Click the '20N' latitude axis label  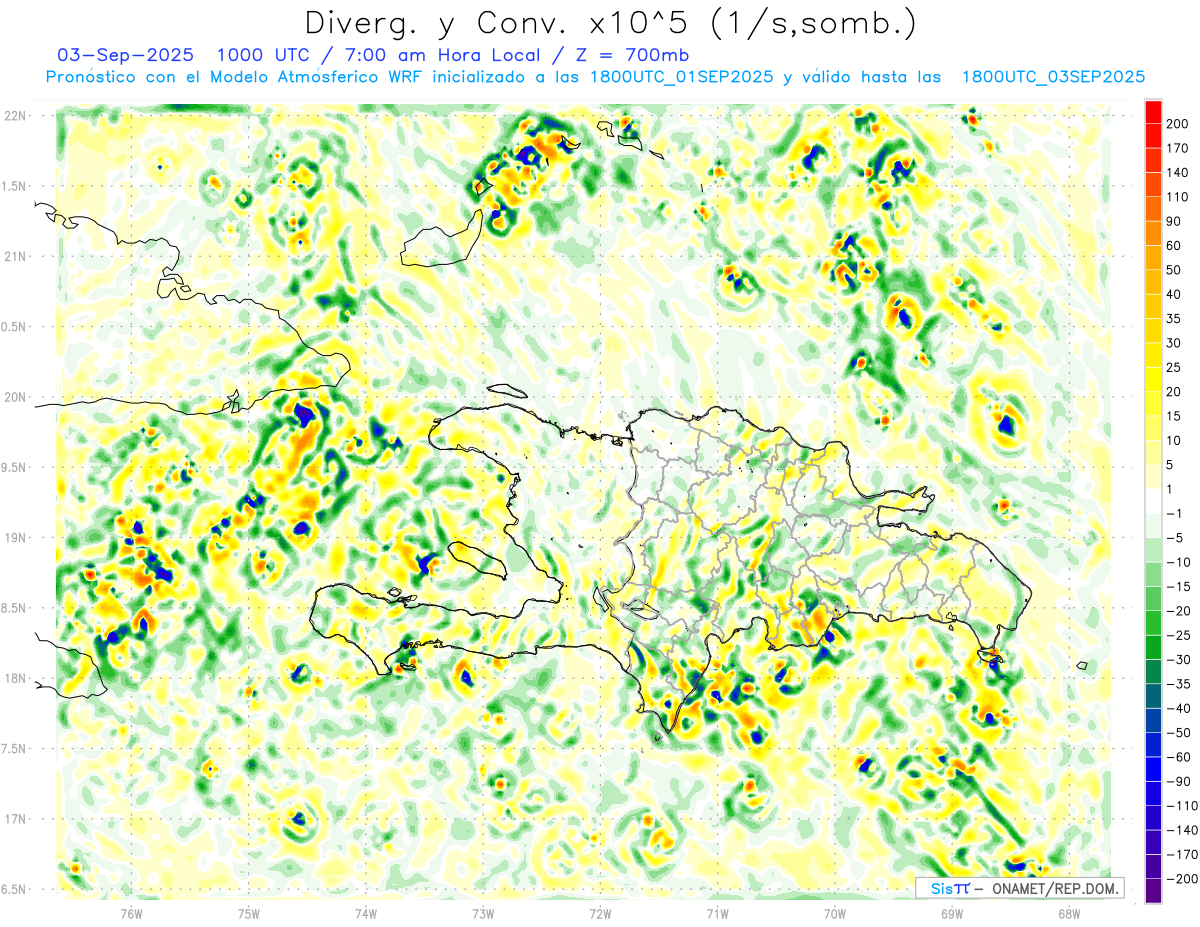[15, 397]
